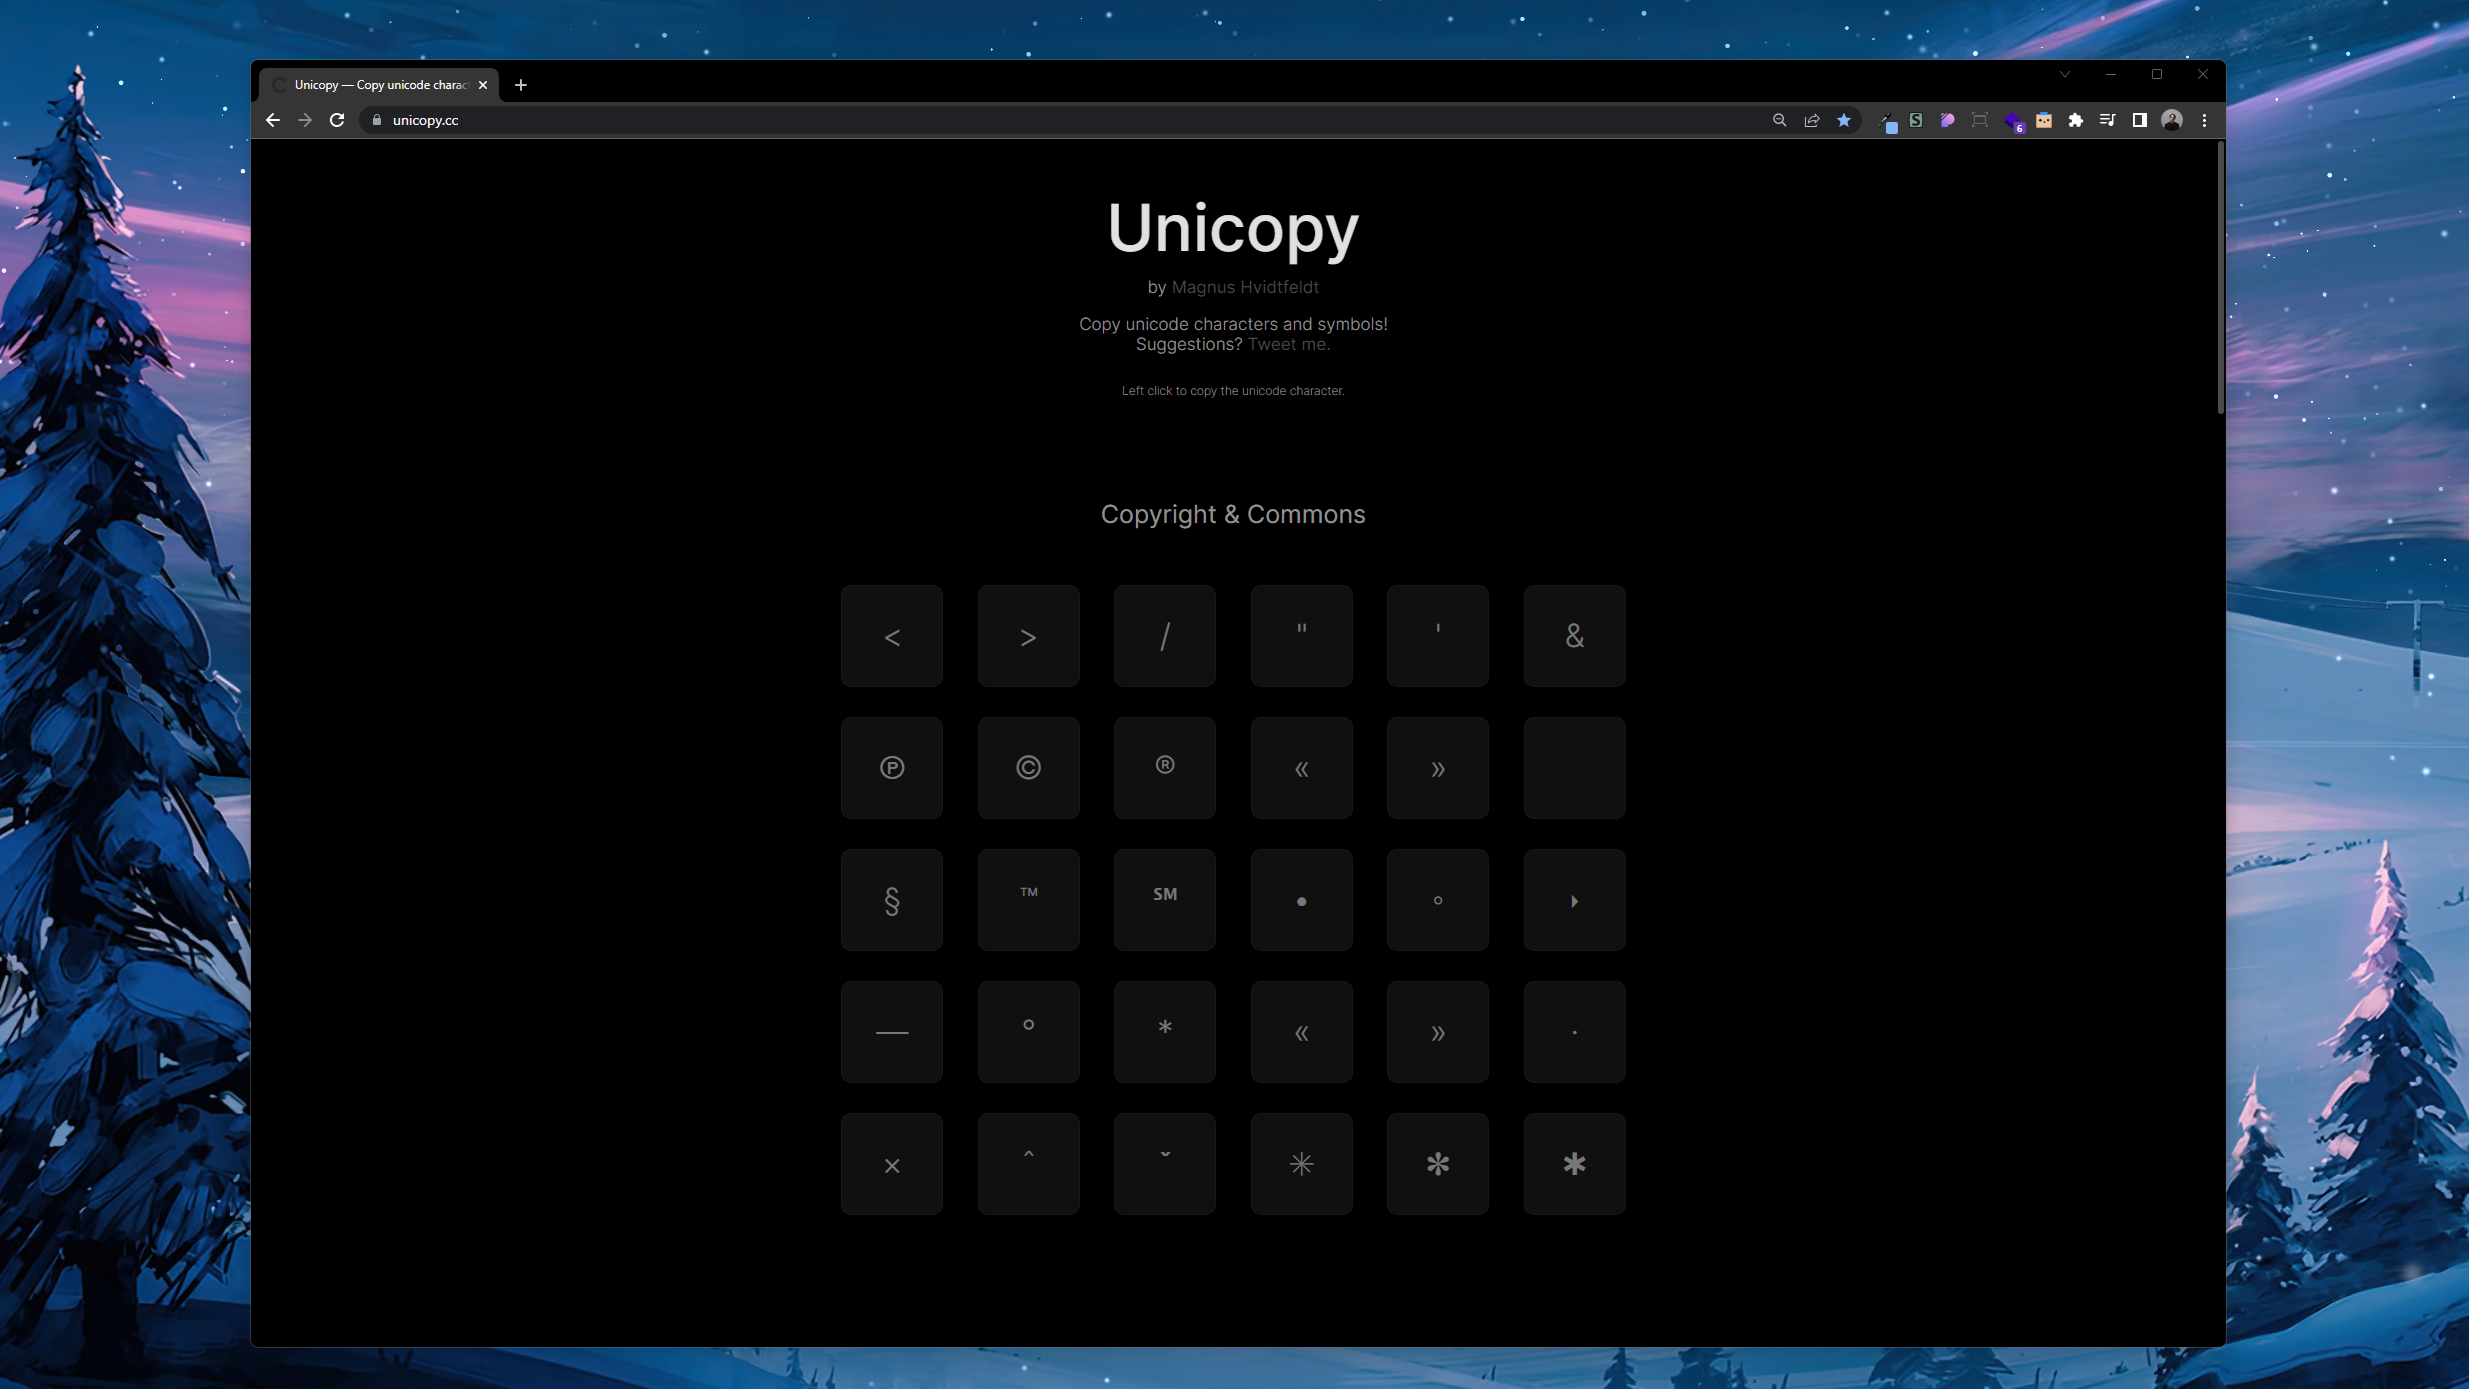Copy the breve accent tile

1164,1164
